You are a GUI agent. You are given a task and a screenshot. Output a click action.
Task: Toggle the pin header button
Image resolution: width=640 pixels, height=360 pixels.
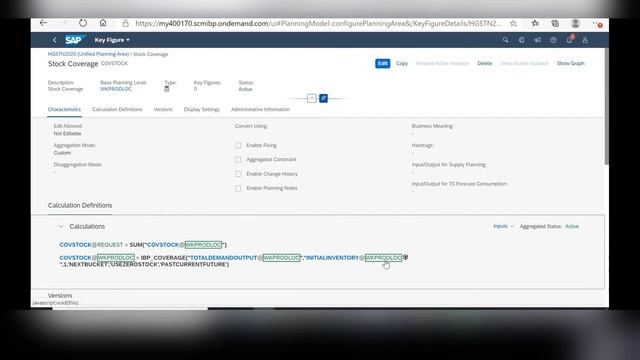point(323,98)
